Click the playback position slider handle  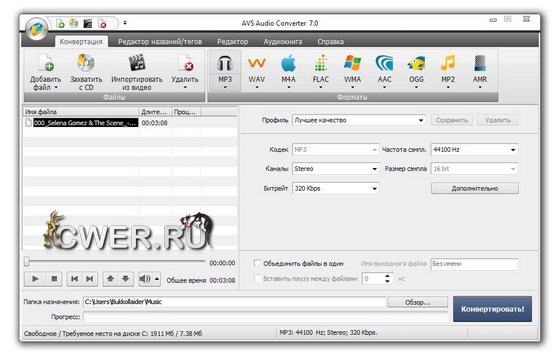(x=27, y=262)
